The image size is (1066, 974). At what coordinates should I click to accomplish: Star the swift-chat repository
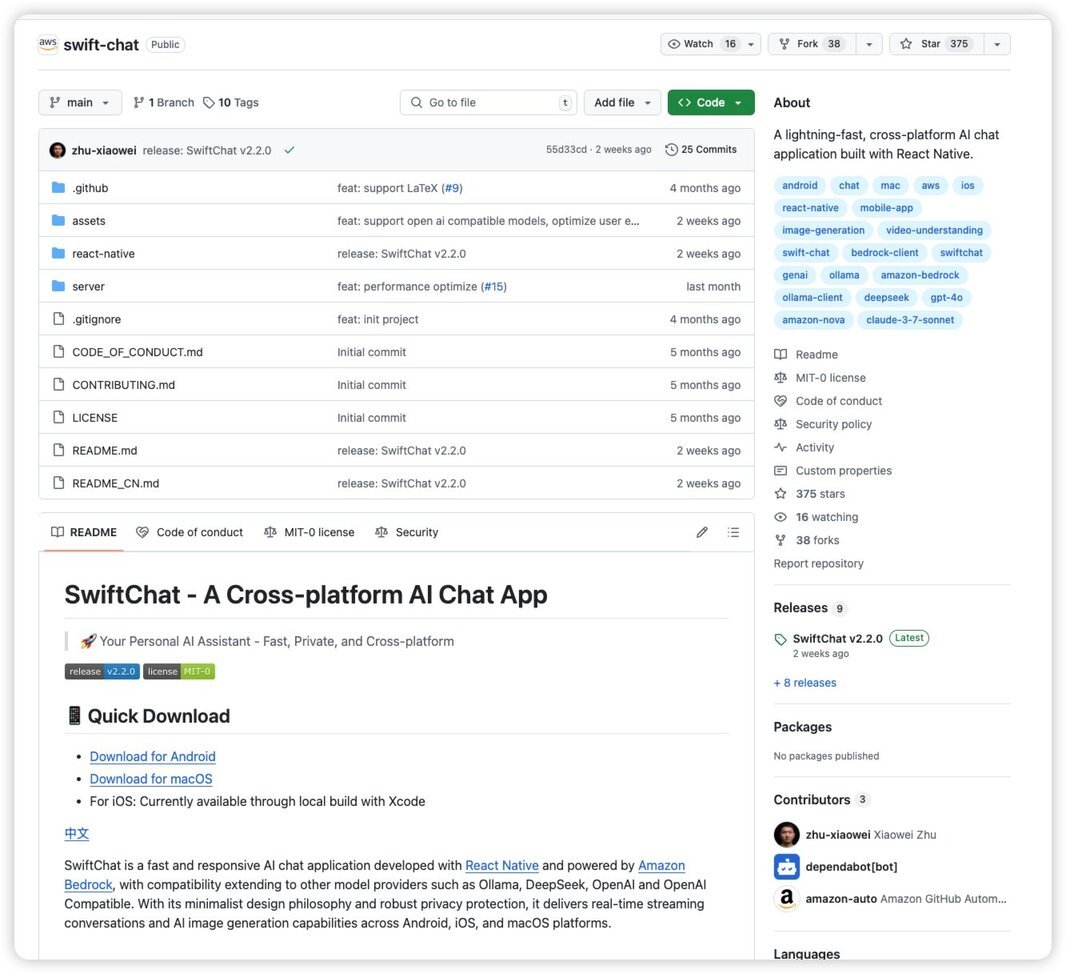point(936,44)
